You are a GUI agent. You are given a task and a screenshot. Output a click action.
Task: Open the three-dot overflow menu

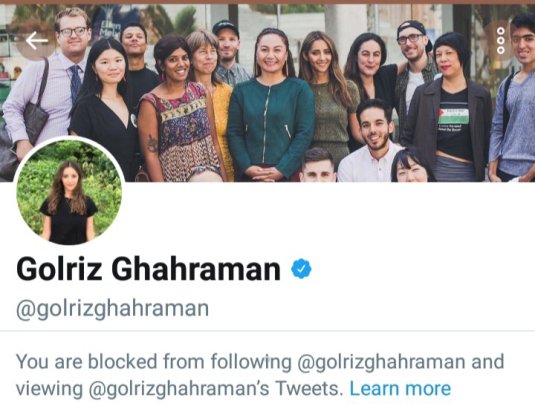(x=501, y=41)
